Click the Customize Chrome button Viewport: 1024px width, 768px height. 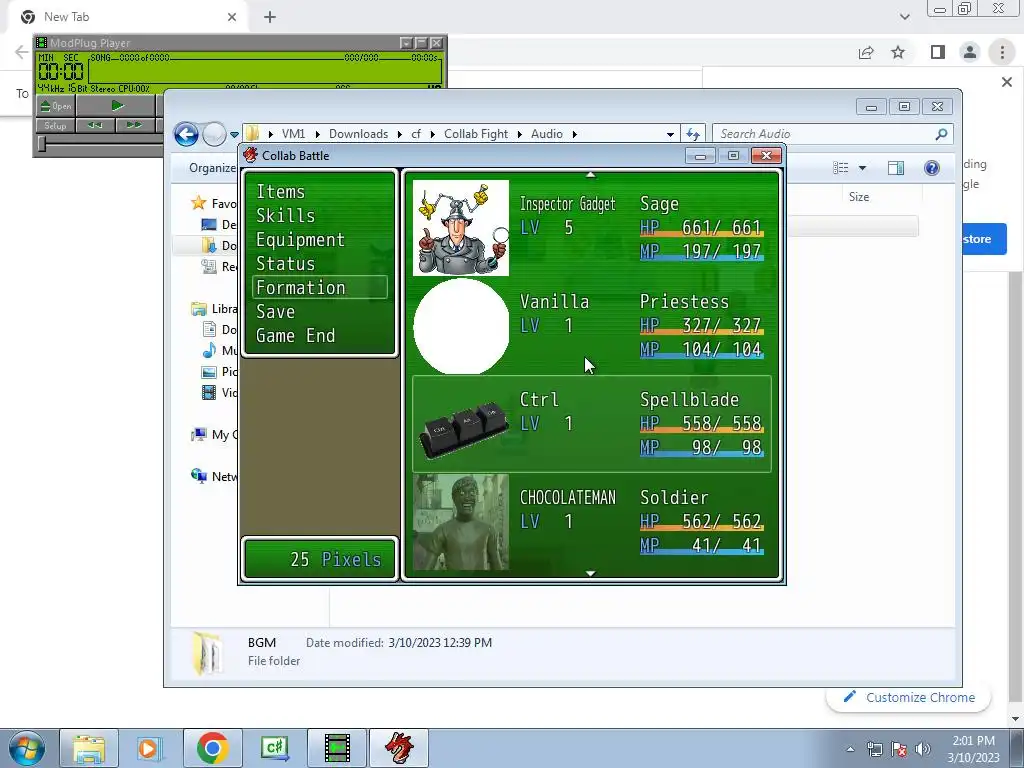pos(908,697)
